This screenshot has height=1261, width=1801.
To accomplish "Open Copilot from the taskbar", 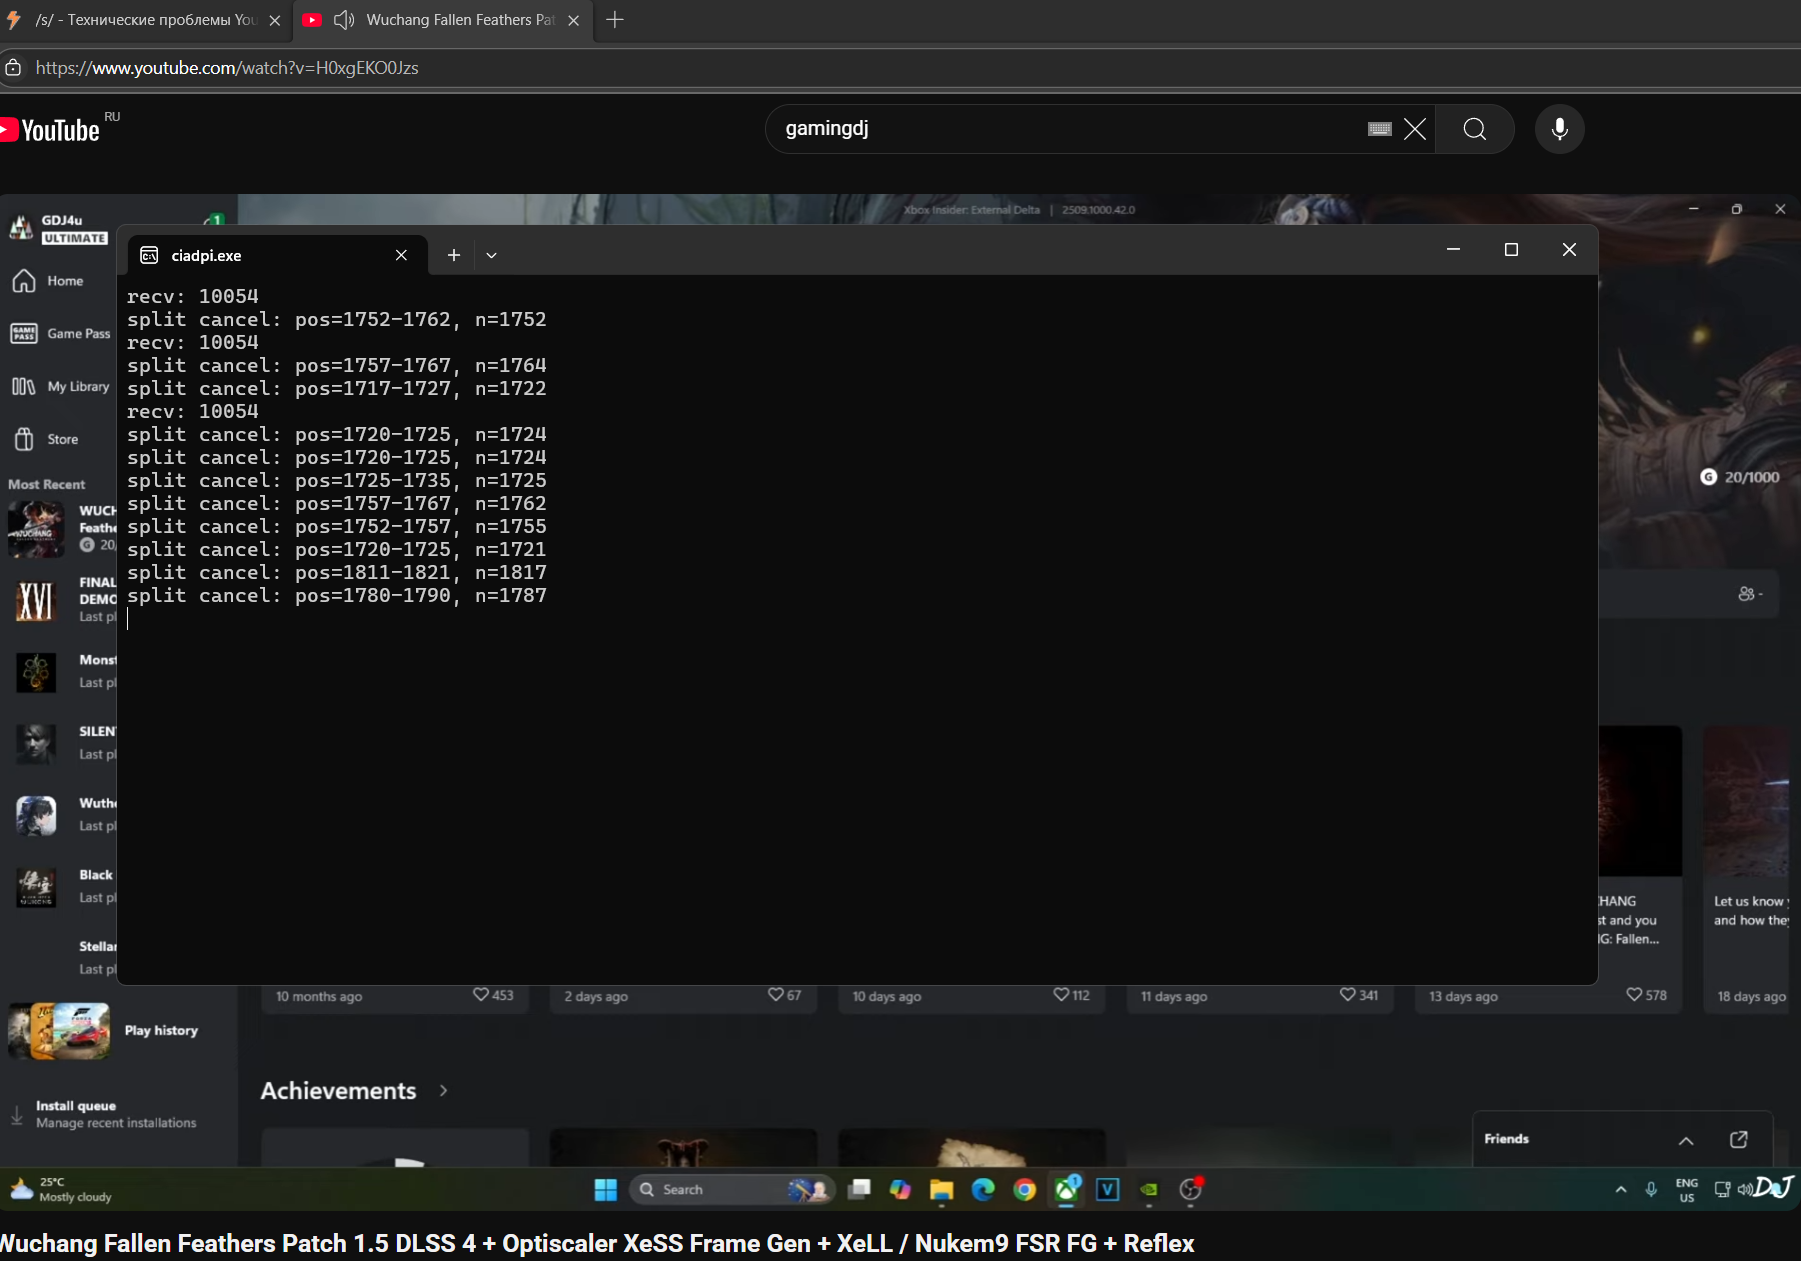I will point(900,1189).
